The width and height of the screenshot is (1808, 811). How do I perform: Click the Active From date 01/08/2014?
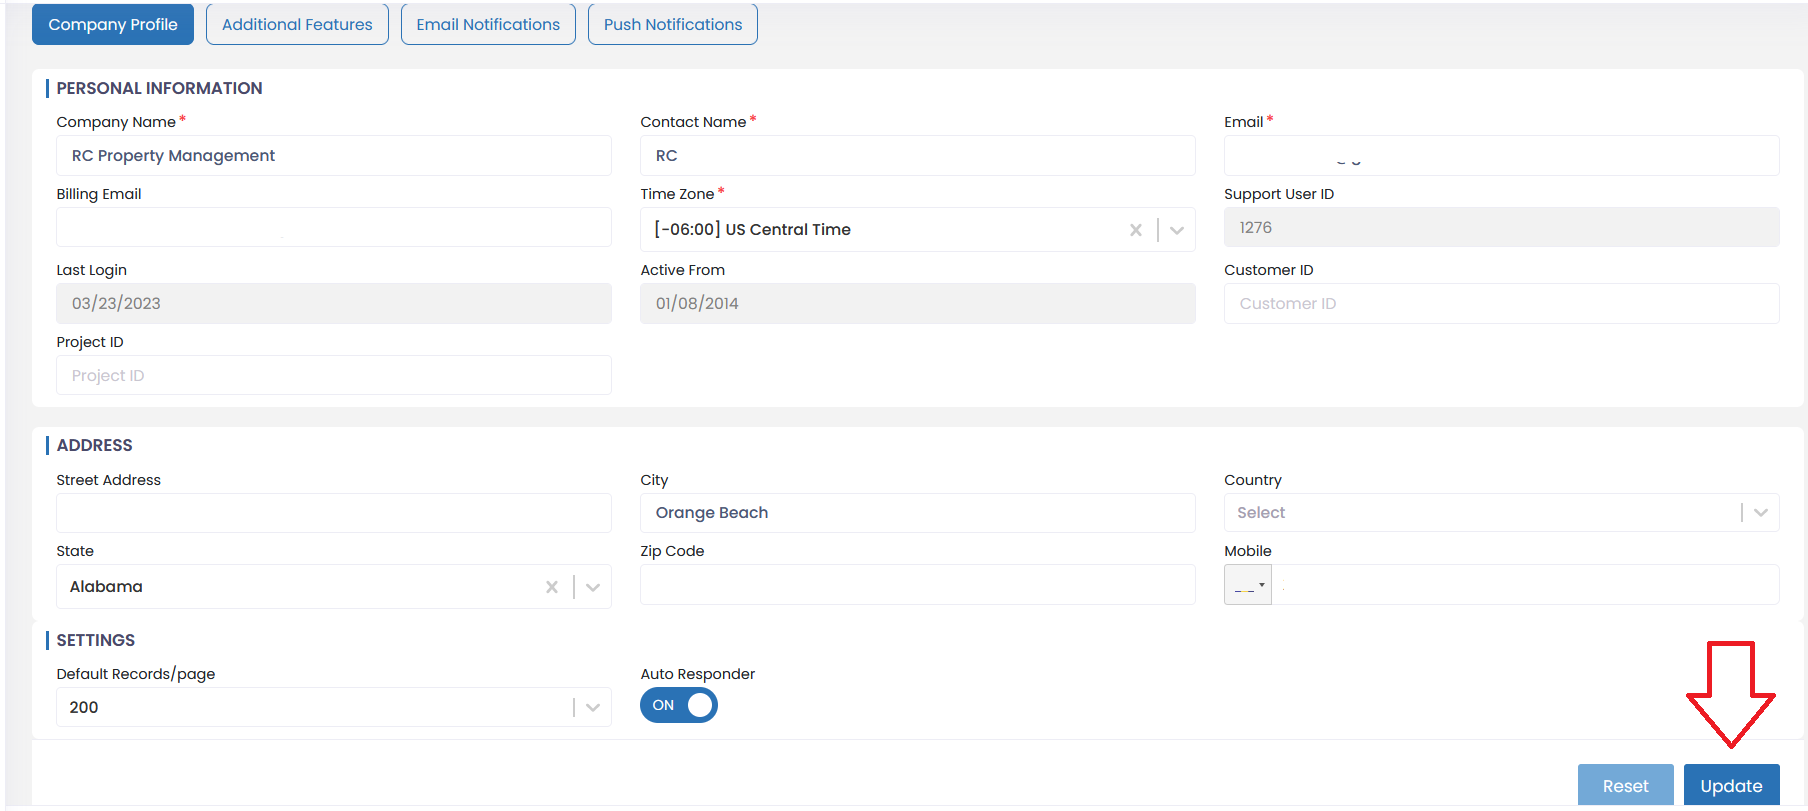coord(918,303)
